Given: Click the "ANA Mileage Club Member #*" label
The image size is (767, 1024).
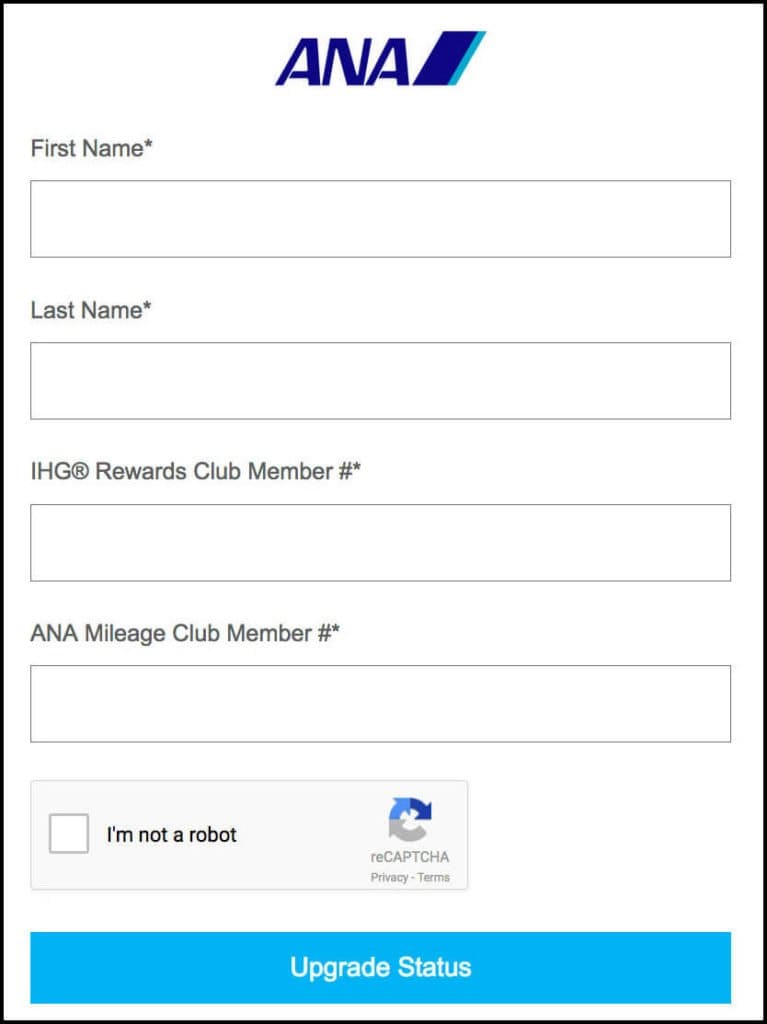Looking at the screenshot, I should pyautogui.click(x=185, y=634).
